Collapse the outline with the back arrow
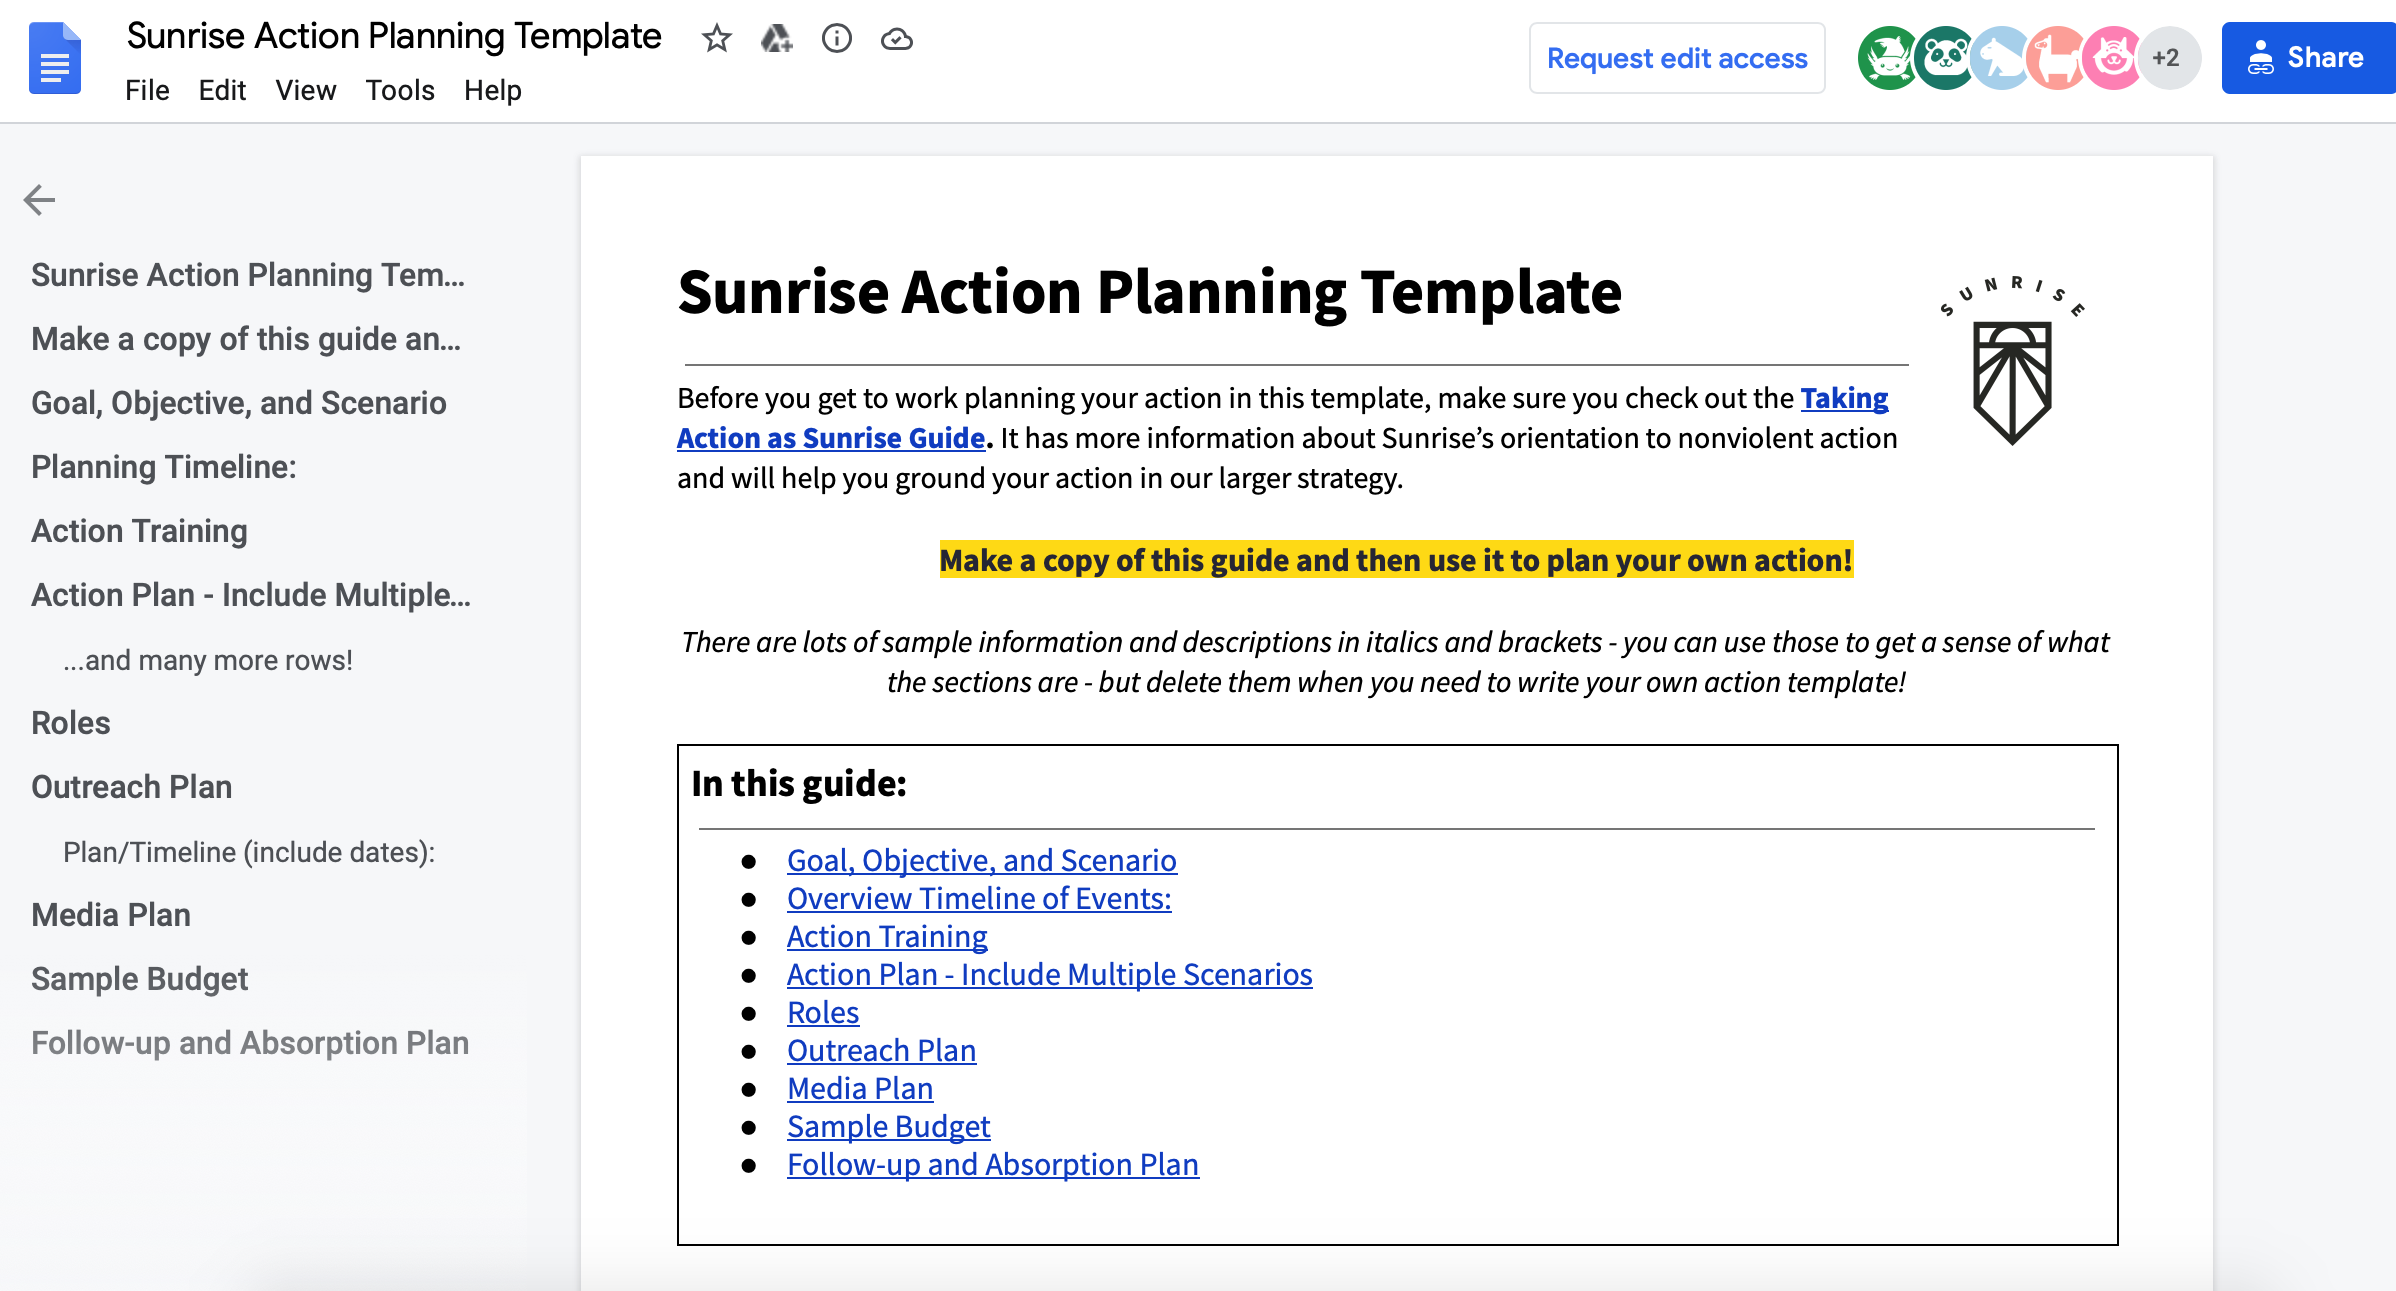 click(x=39, y=199)
